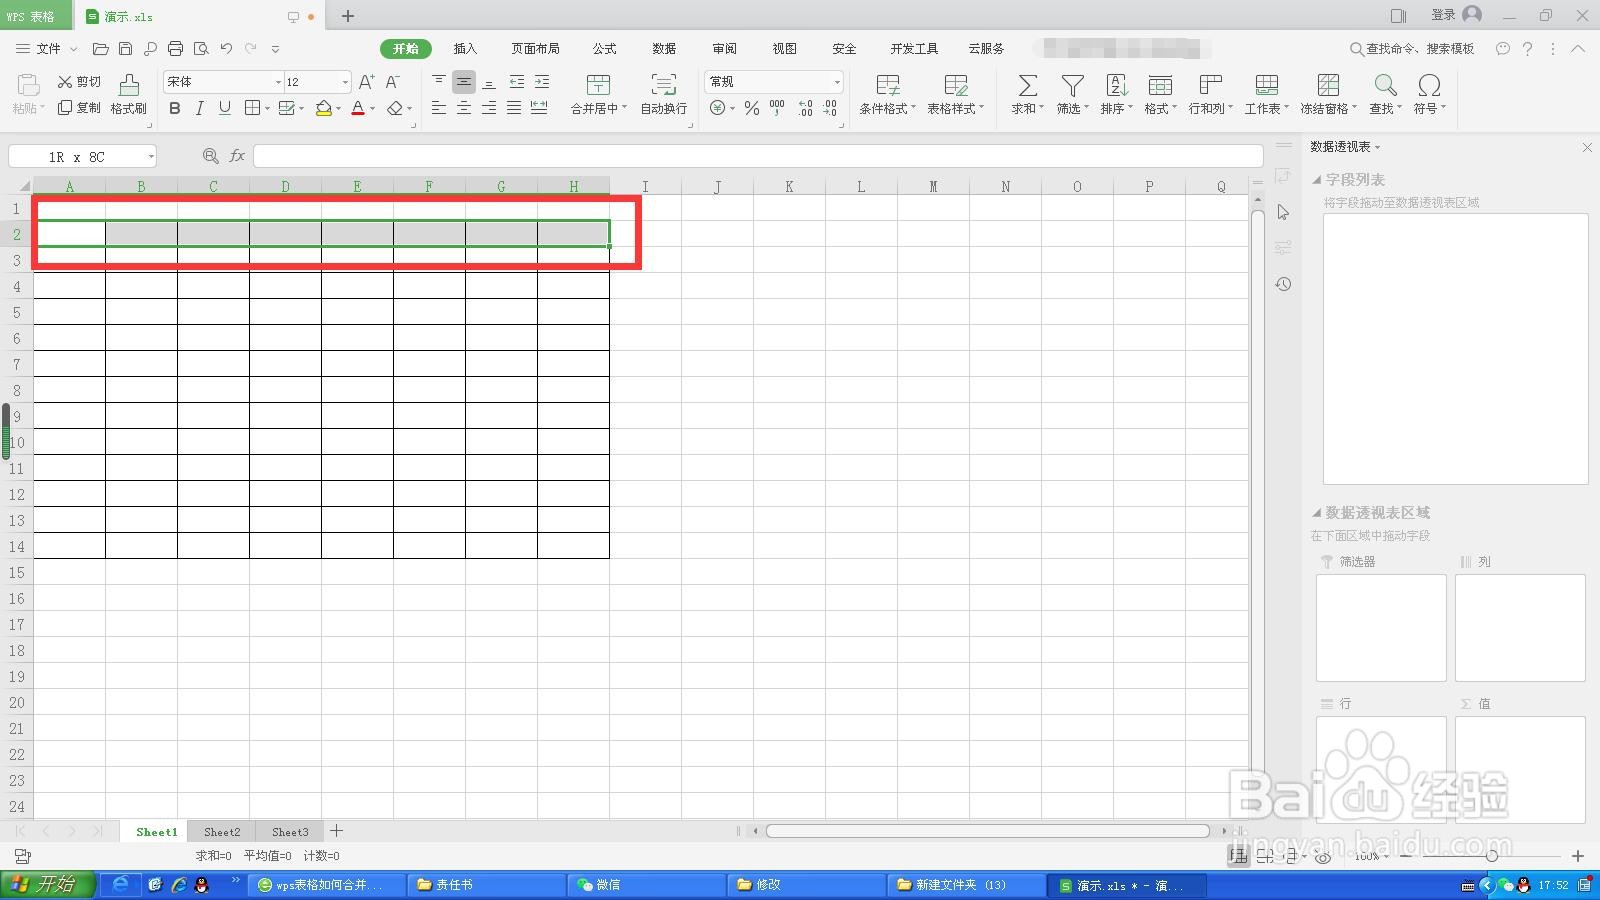Apply yellow fill color bucket
Viewport: 1600px width, 900px height.
[323, 108]
